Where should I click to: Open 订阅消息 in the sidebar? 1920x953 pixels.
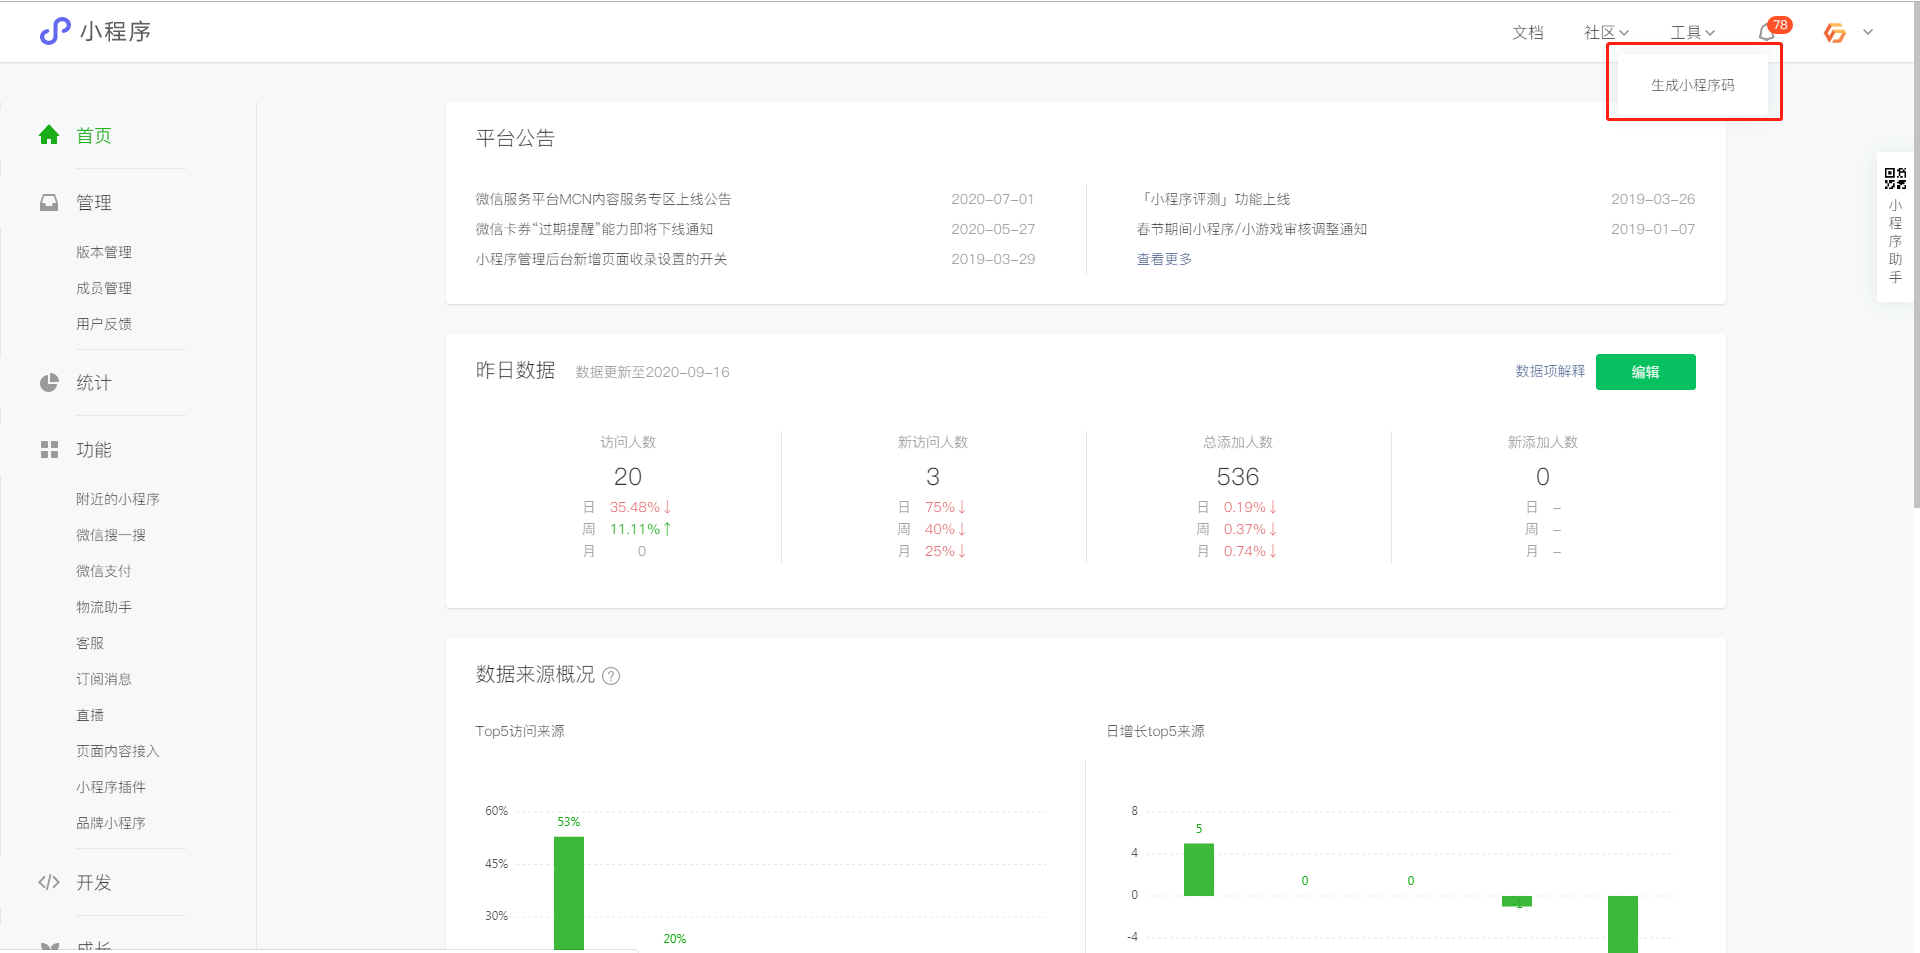(x=104, y=679)
